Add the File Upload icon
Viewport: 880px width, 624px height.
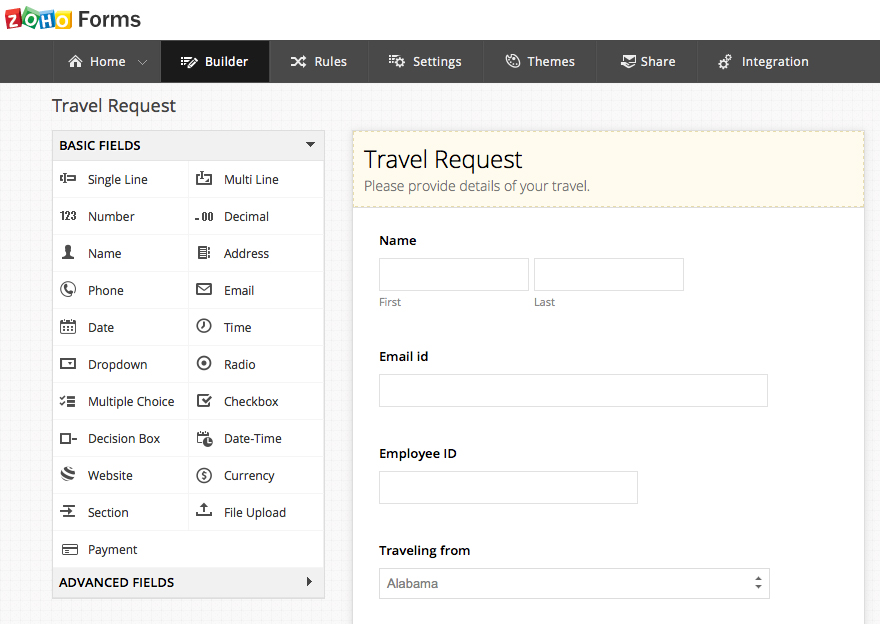pyautogui.click(x=204, y=510)
